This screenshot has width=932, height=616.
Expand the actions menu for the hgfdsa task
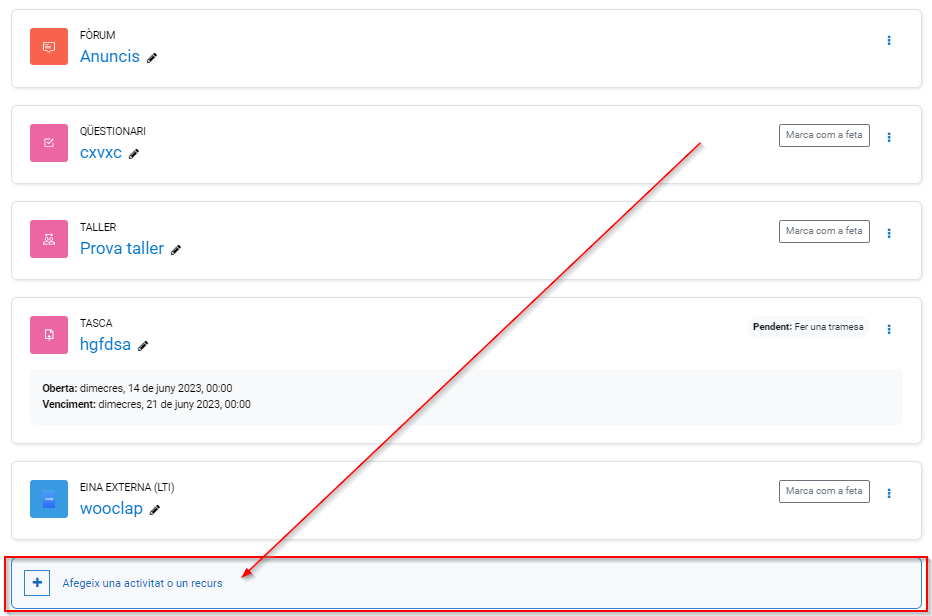tap(889, 329)
